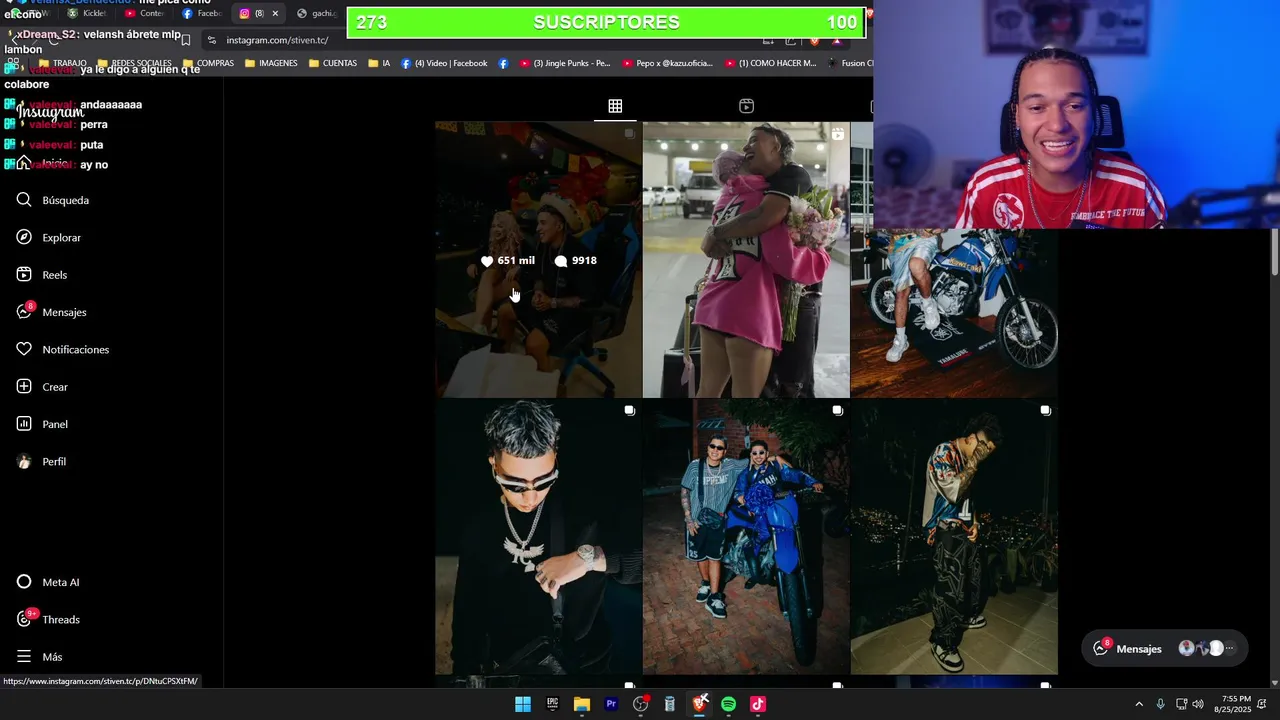Show hidden system tray icons
Viewport: 1280px width, 720px height.
coord(1139,704)
